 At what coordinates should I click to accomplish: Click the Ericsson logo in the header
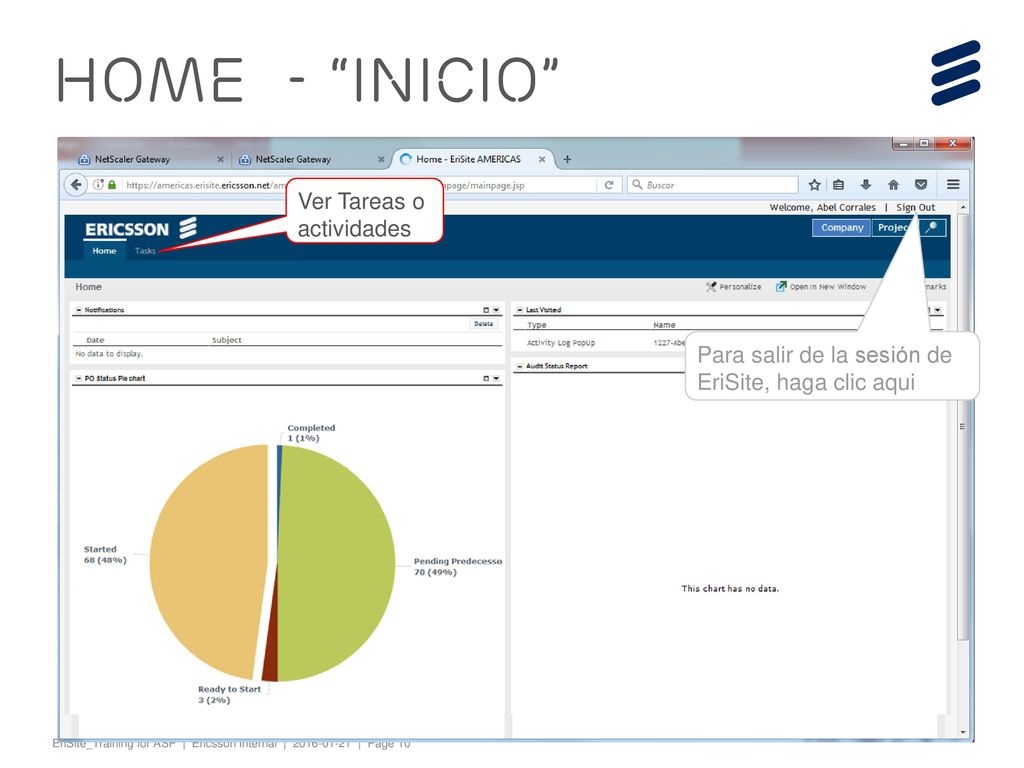click(141, 229)
